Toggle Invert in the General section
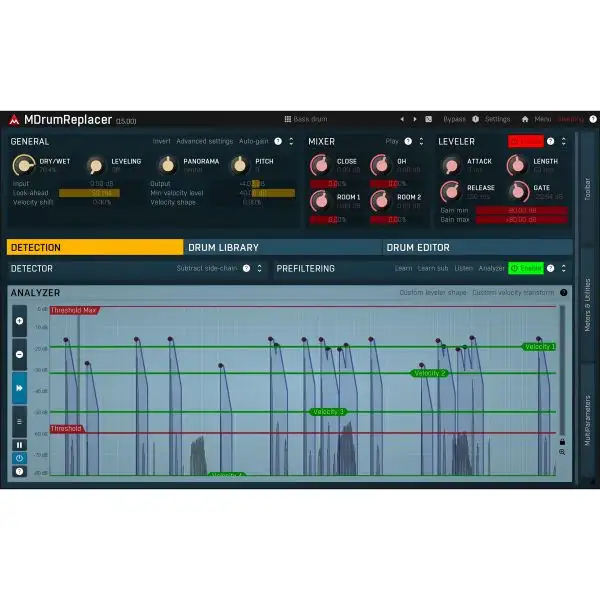The width and height of the screenshot is (600, 600). [x=161, y=141]
